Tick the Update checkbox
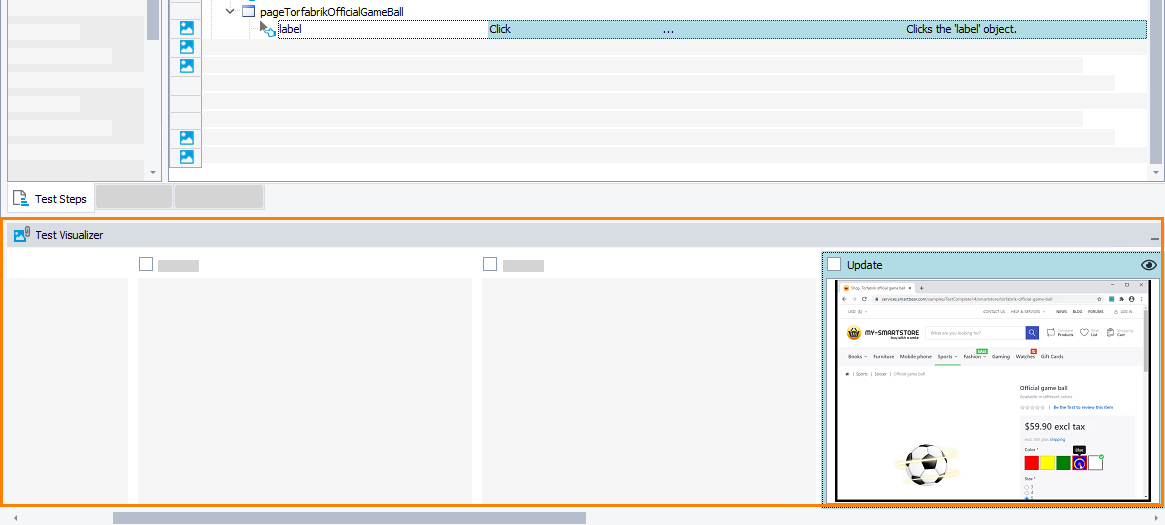Viewport: 1165px width, 525px height. [x=834, y=264]
